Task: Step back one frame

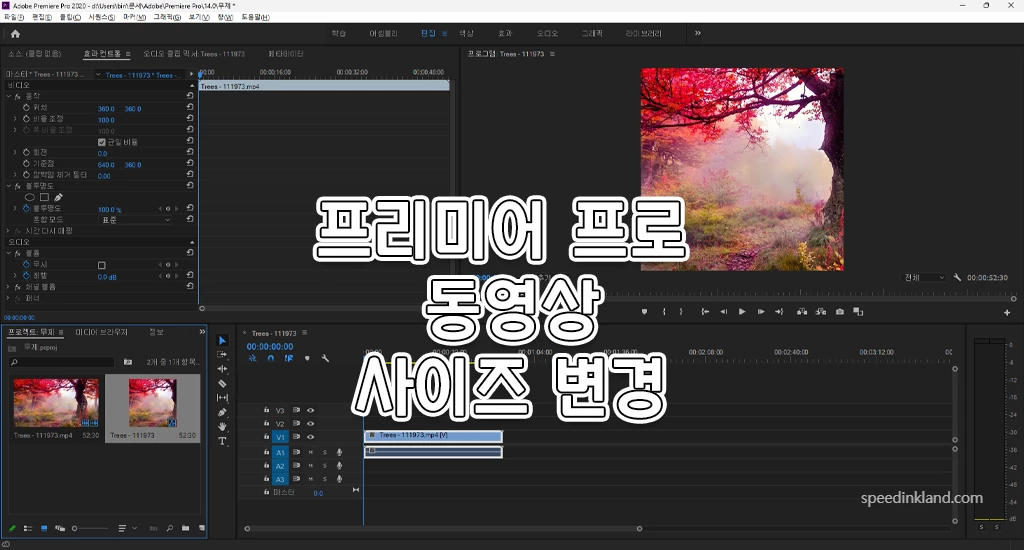Action: click(x=724, y=312)
